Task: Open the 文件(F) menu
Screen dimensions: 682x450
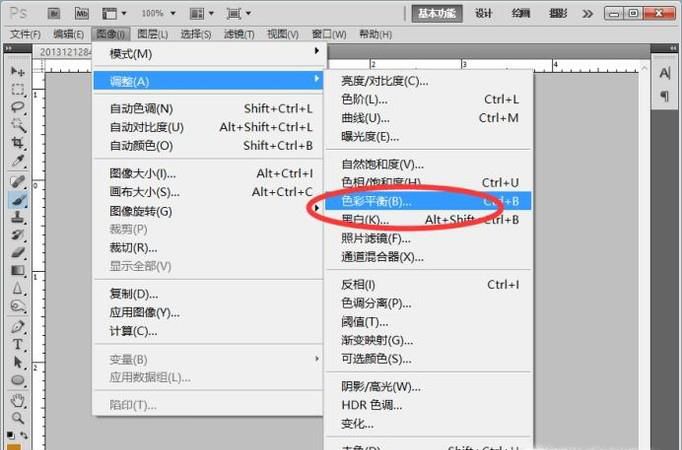Action: coord(25,34)
